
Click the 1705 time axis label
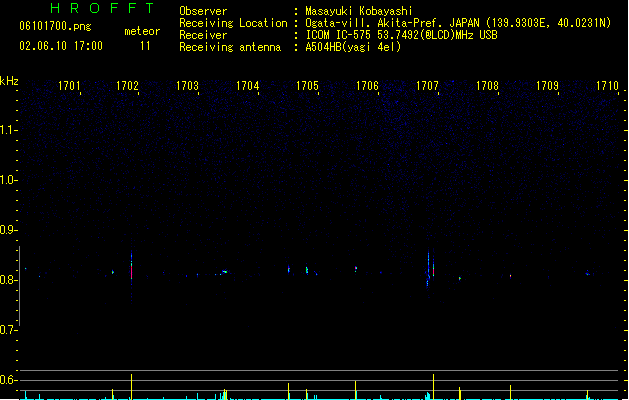tap(307, 86)
